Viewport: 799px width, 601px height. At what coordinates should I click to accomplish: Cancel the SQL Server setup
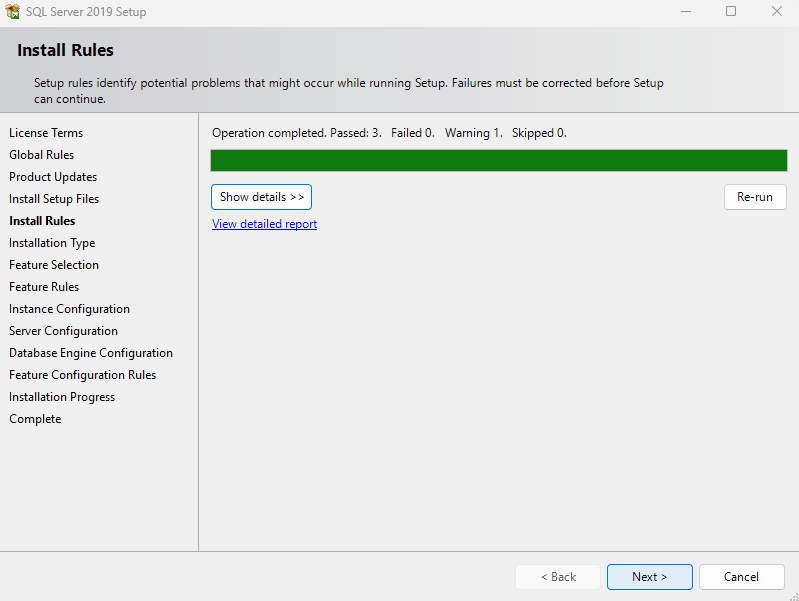(x=741, y=577)
